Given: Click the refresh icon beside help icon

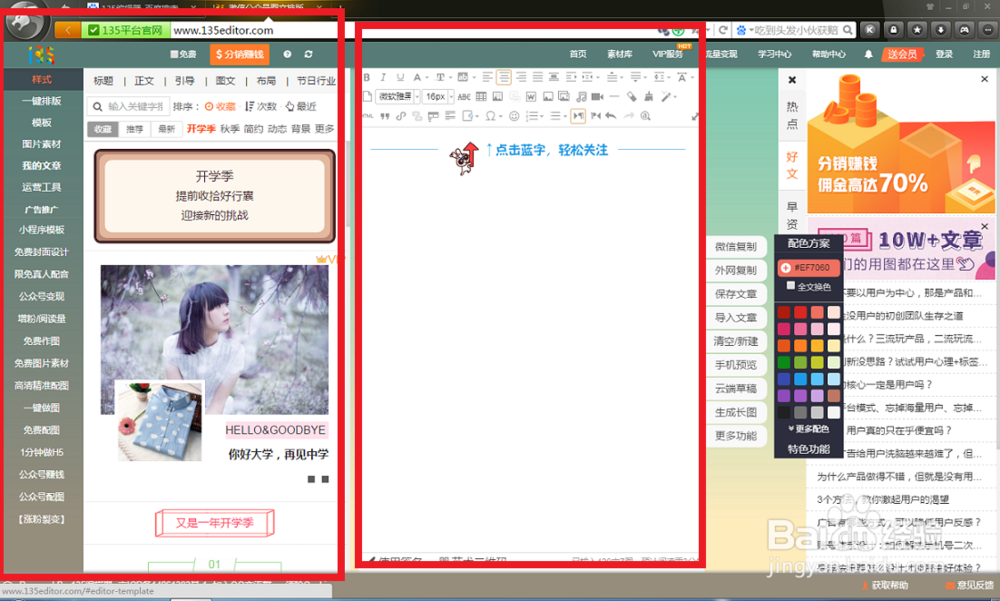Looking at the screenshot, I should 309,54.
